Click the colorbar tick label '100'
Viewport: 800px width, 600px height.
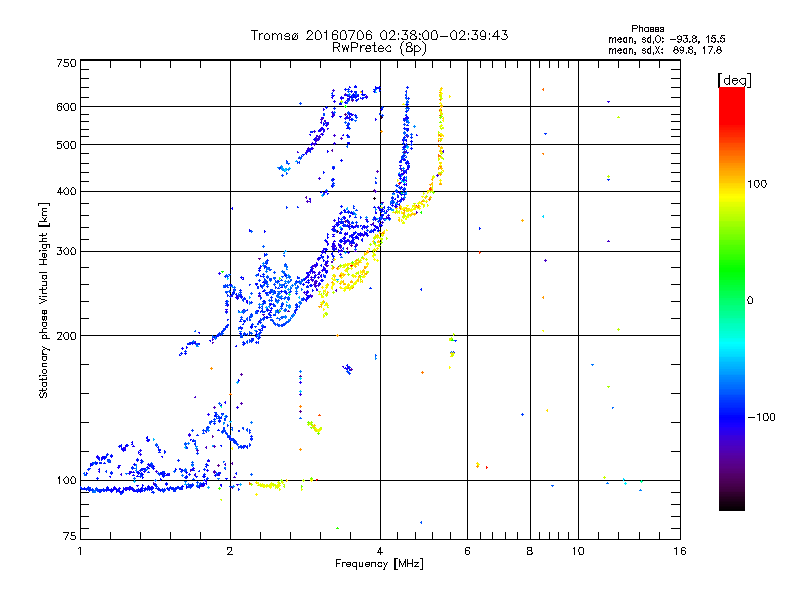[757, 184]
